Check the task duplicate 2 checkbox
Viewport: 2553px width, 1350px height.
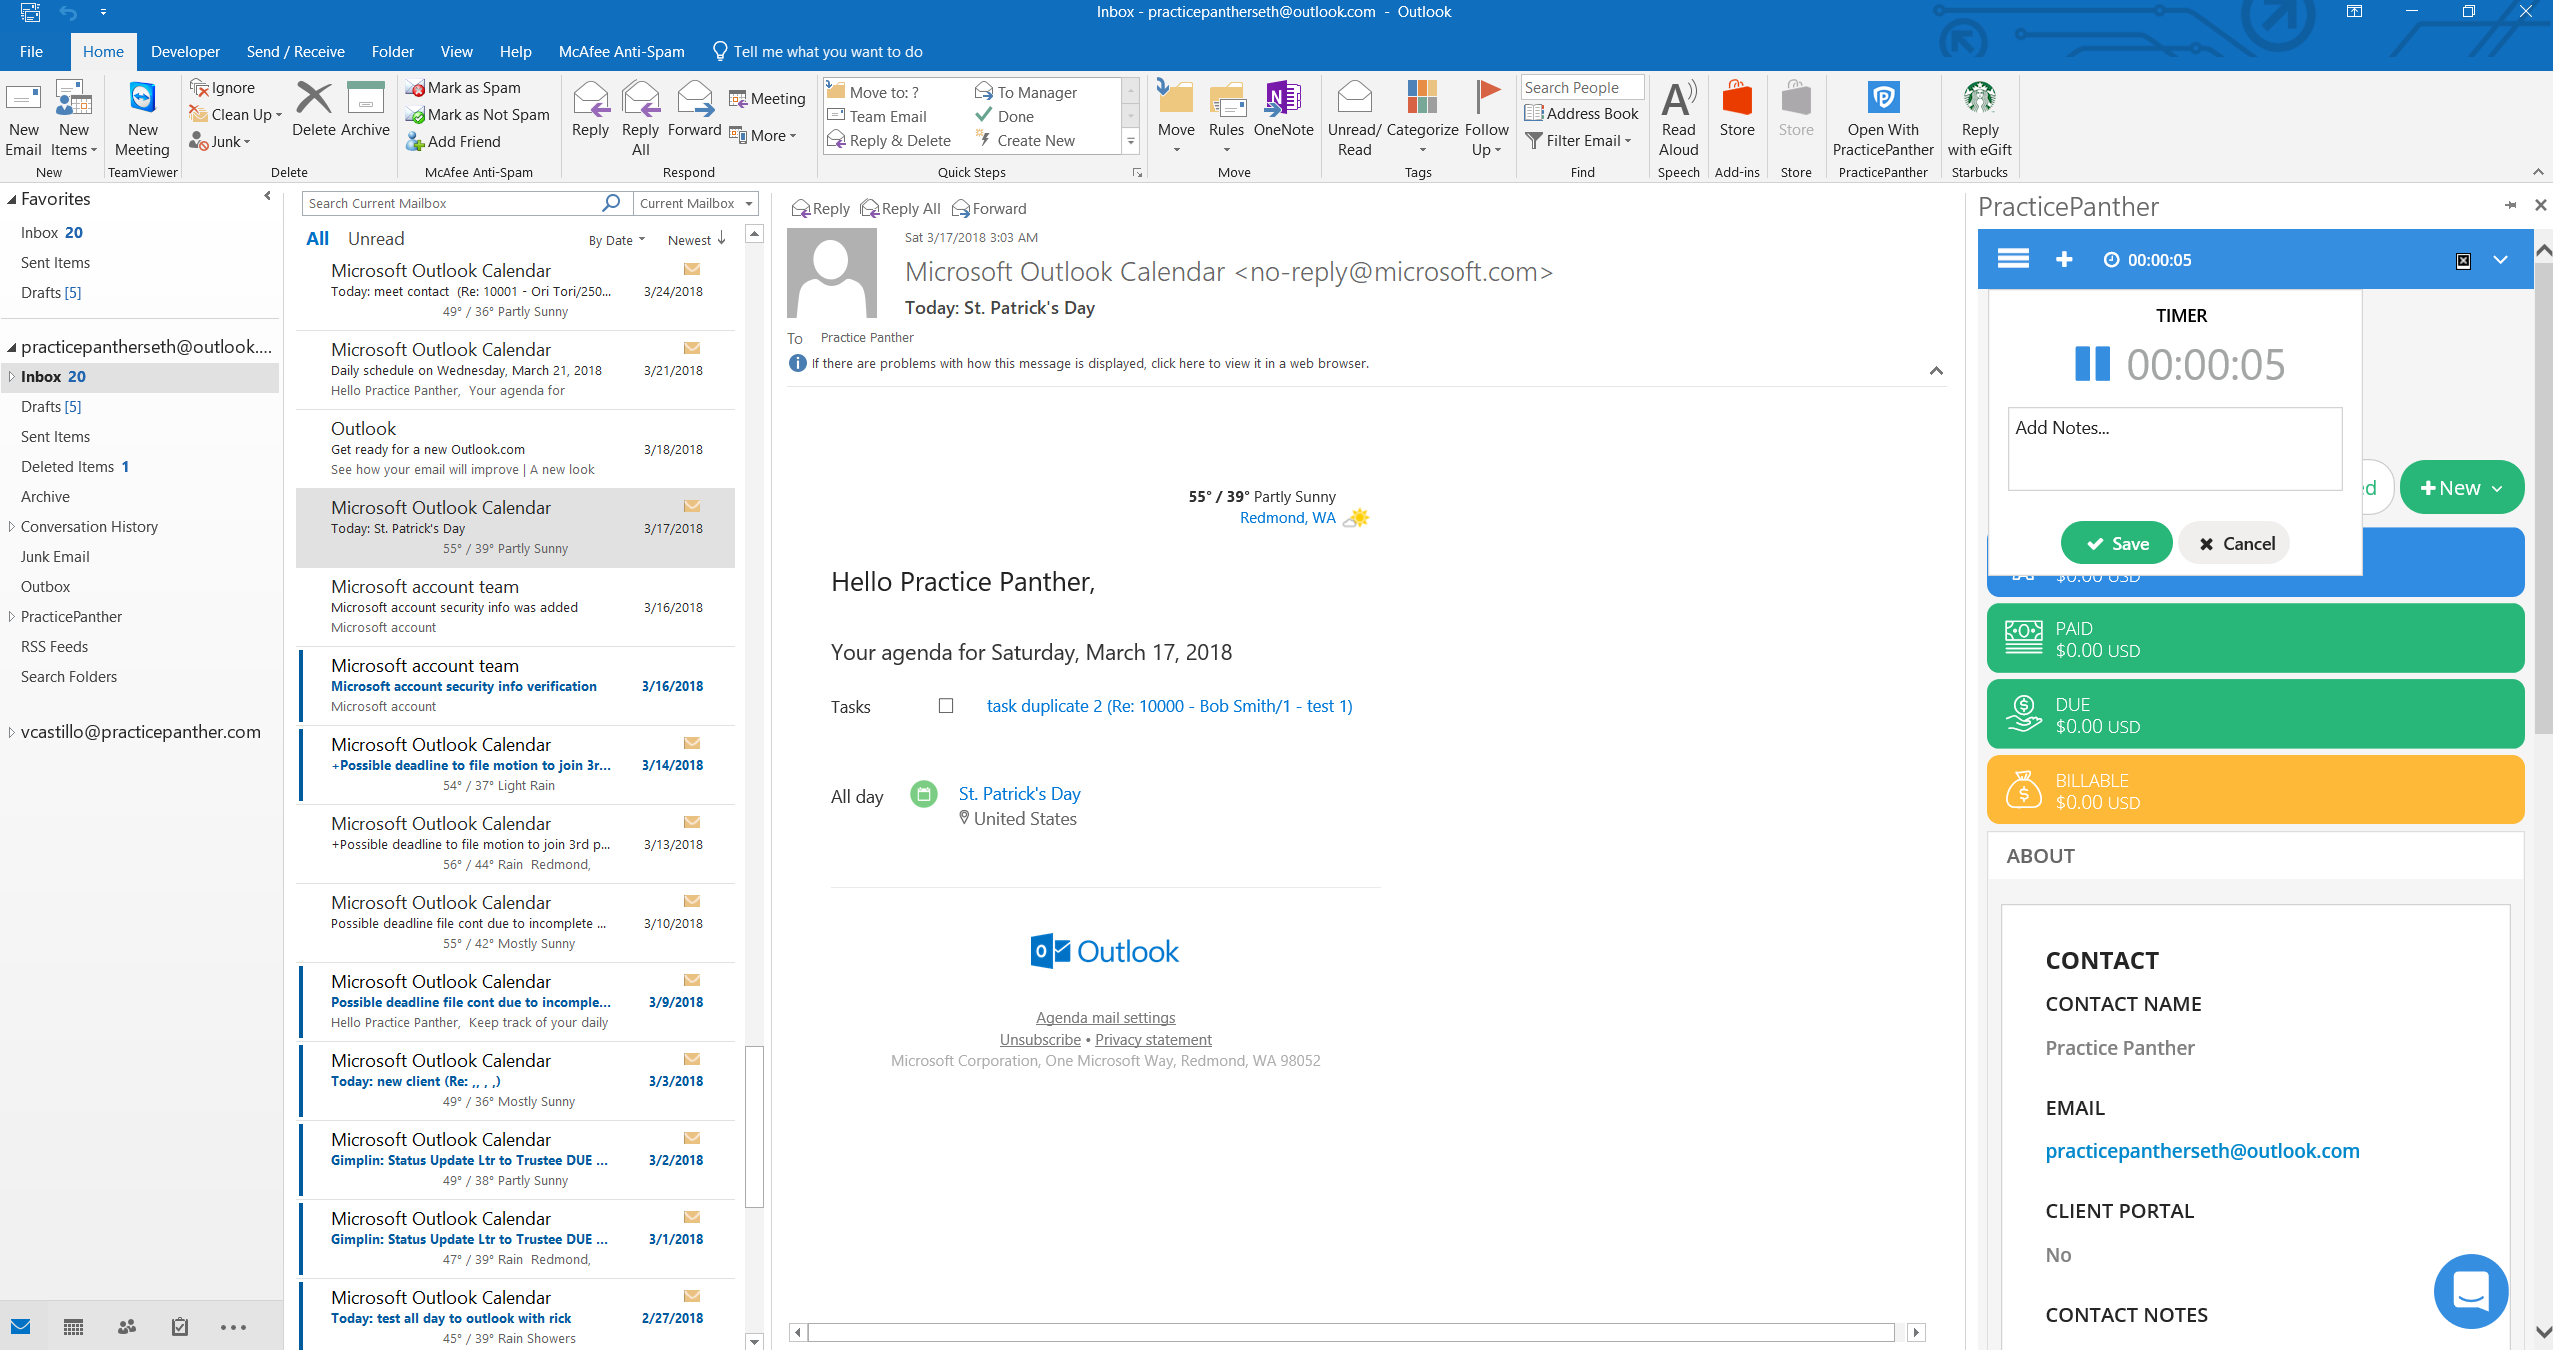(946, 706)
